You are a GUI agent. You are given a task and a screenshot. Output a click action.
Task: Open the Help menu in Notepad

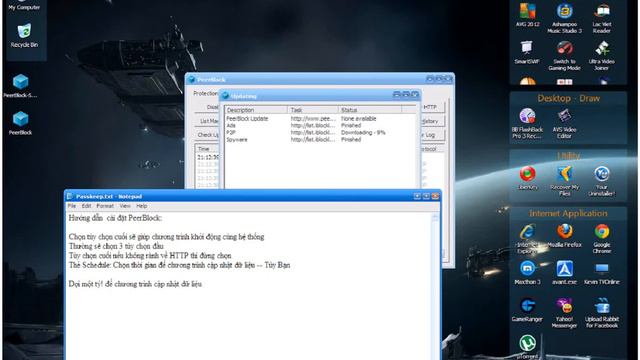[x=142, y=206]
